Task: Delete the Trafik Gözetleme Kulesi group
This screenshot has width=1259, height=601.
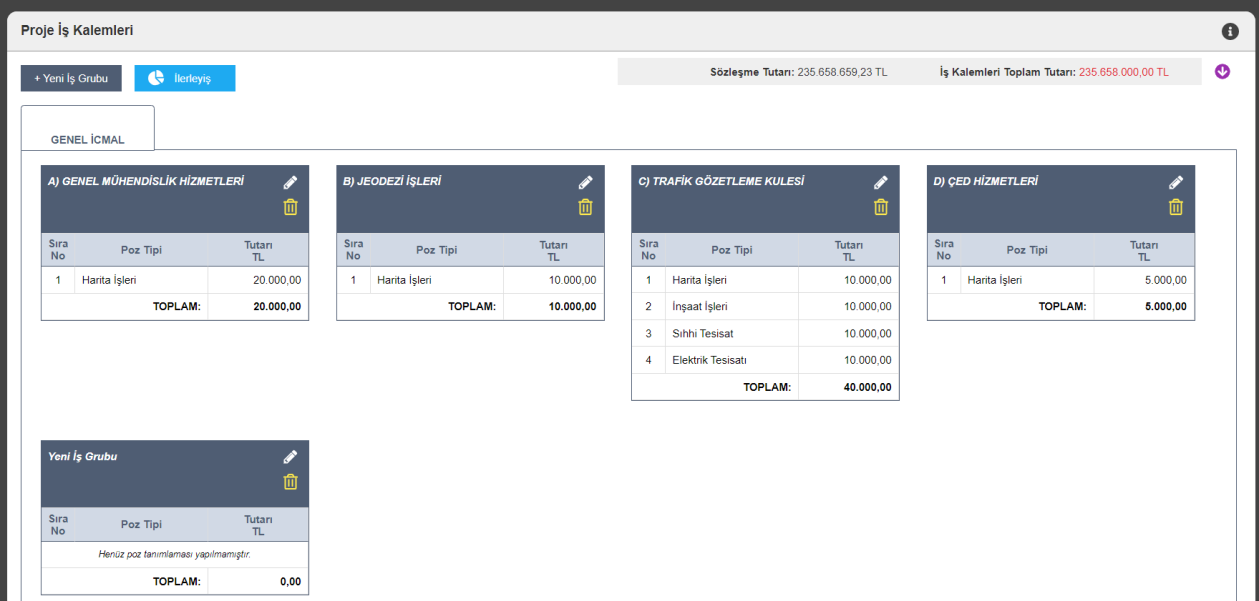Action: point(880,207)
